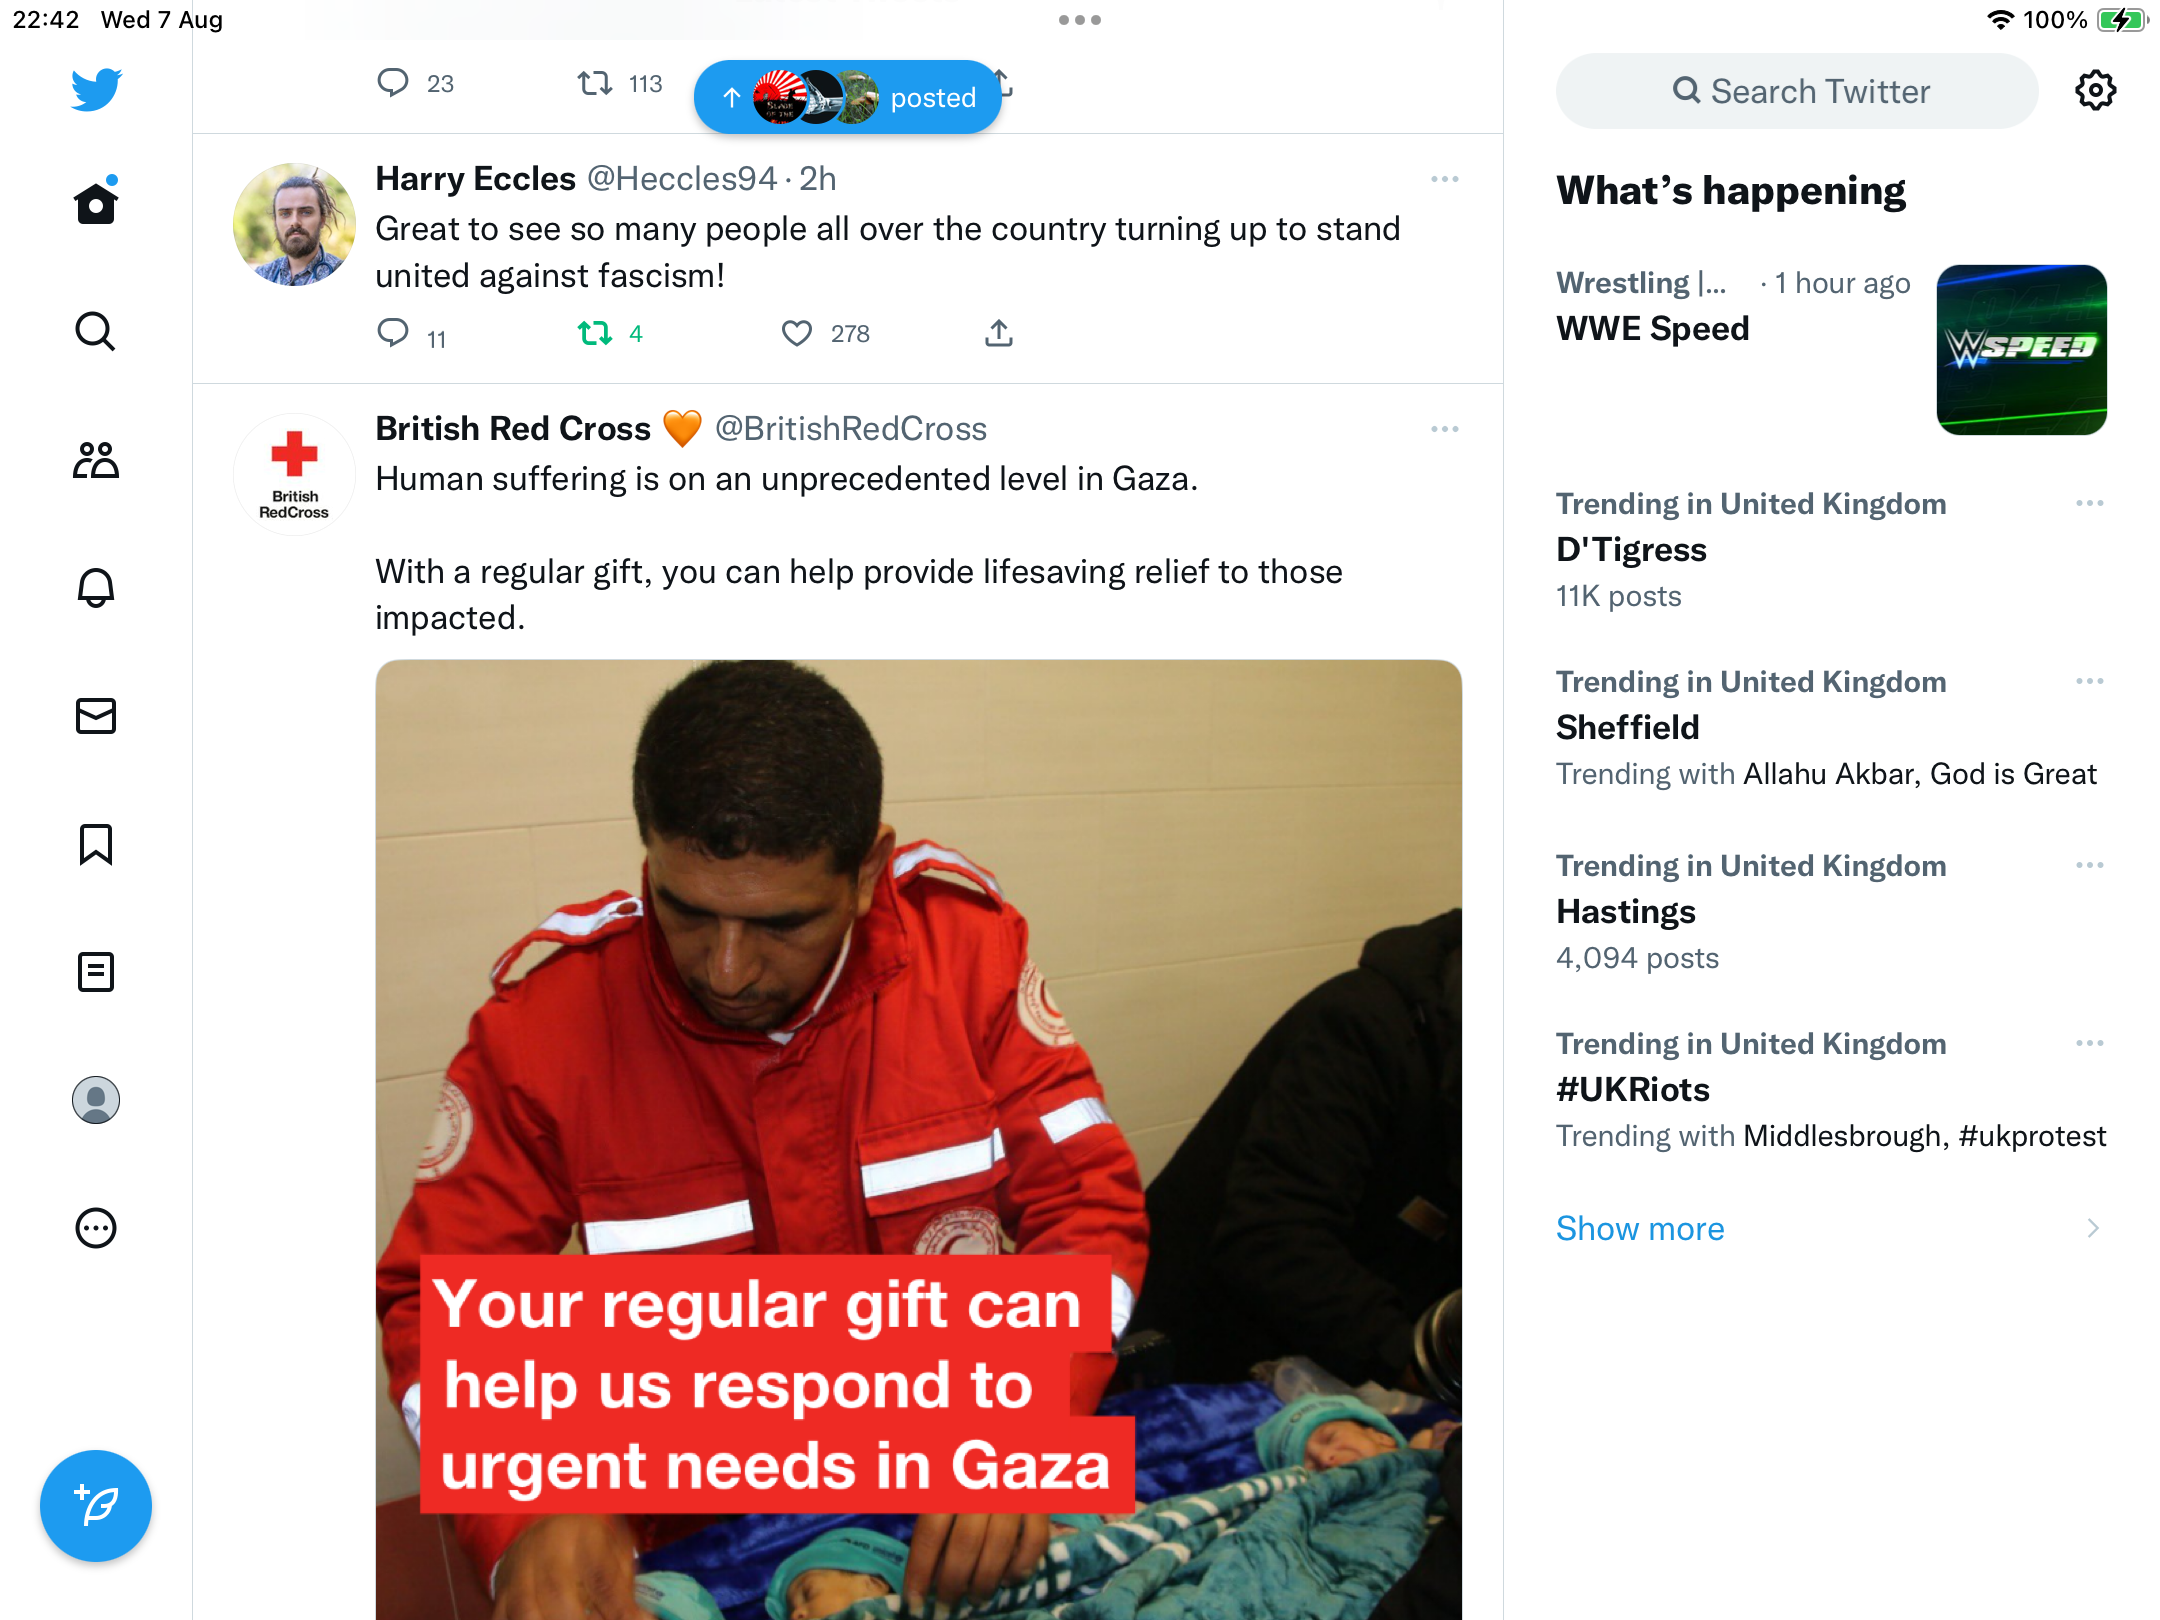
Task: Open the Communities icon in sidebar
Action: 96,460
